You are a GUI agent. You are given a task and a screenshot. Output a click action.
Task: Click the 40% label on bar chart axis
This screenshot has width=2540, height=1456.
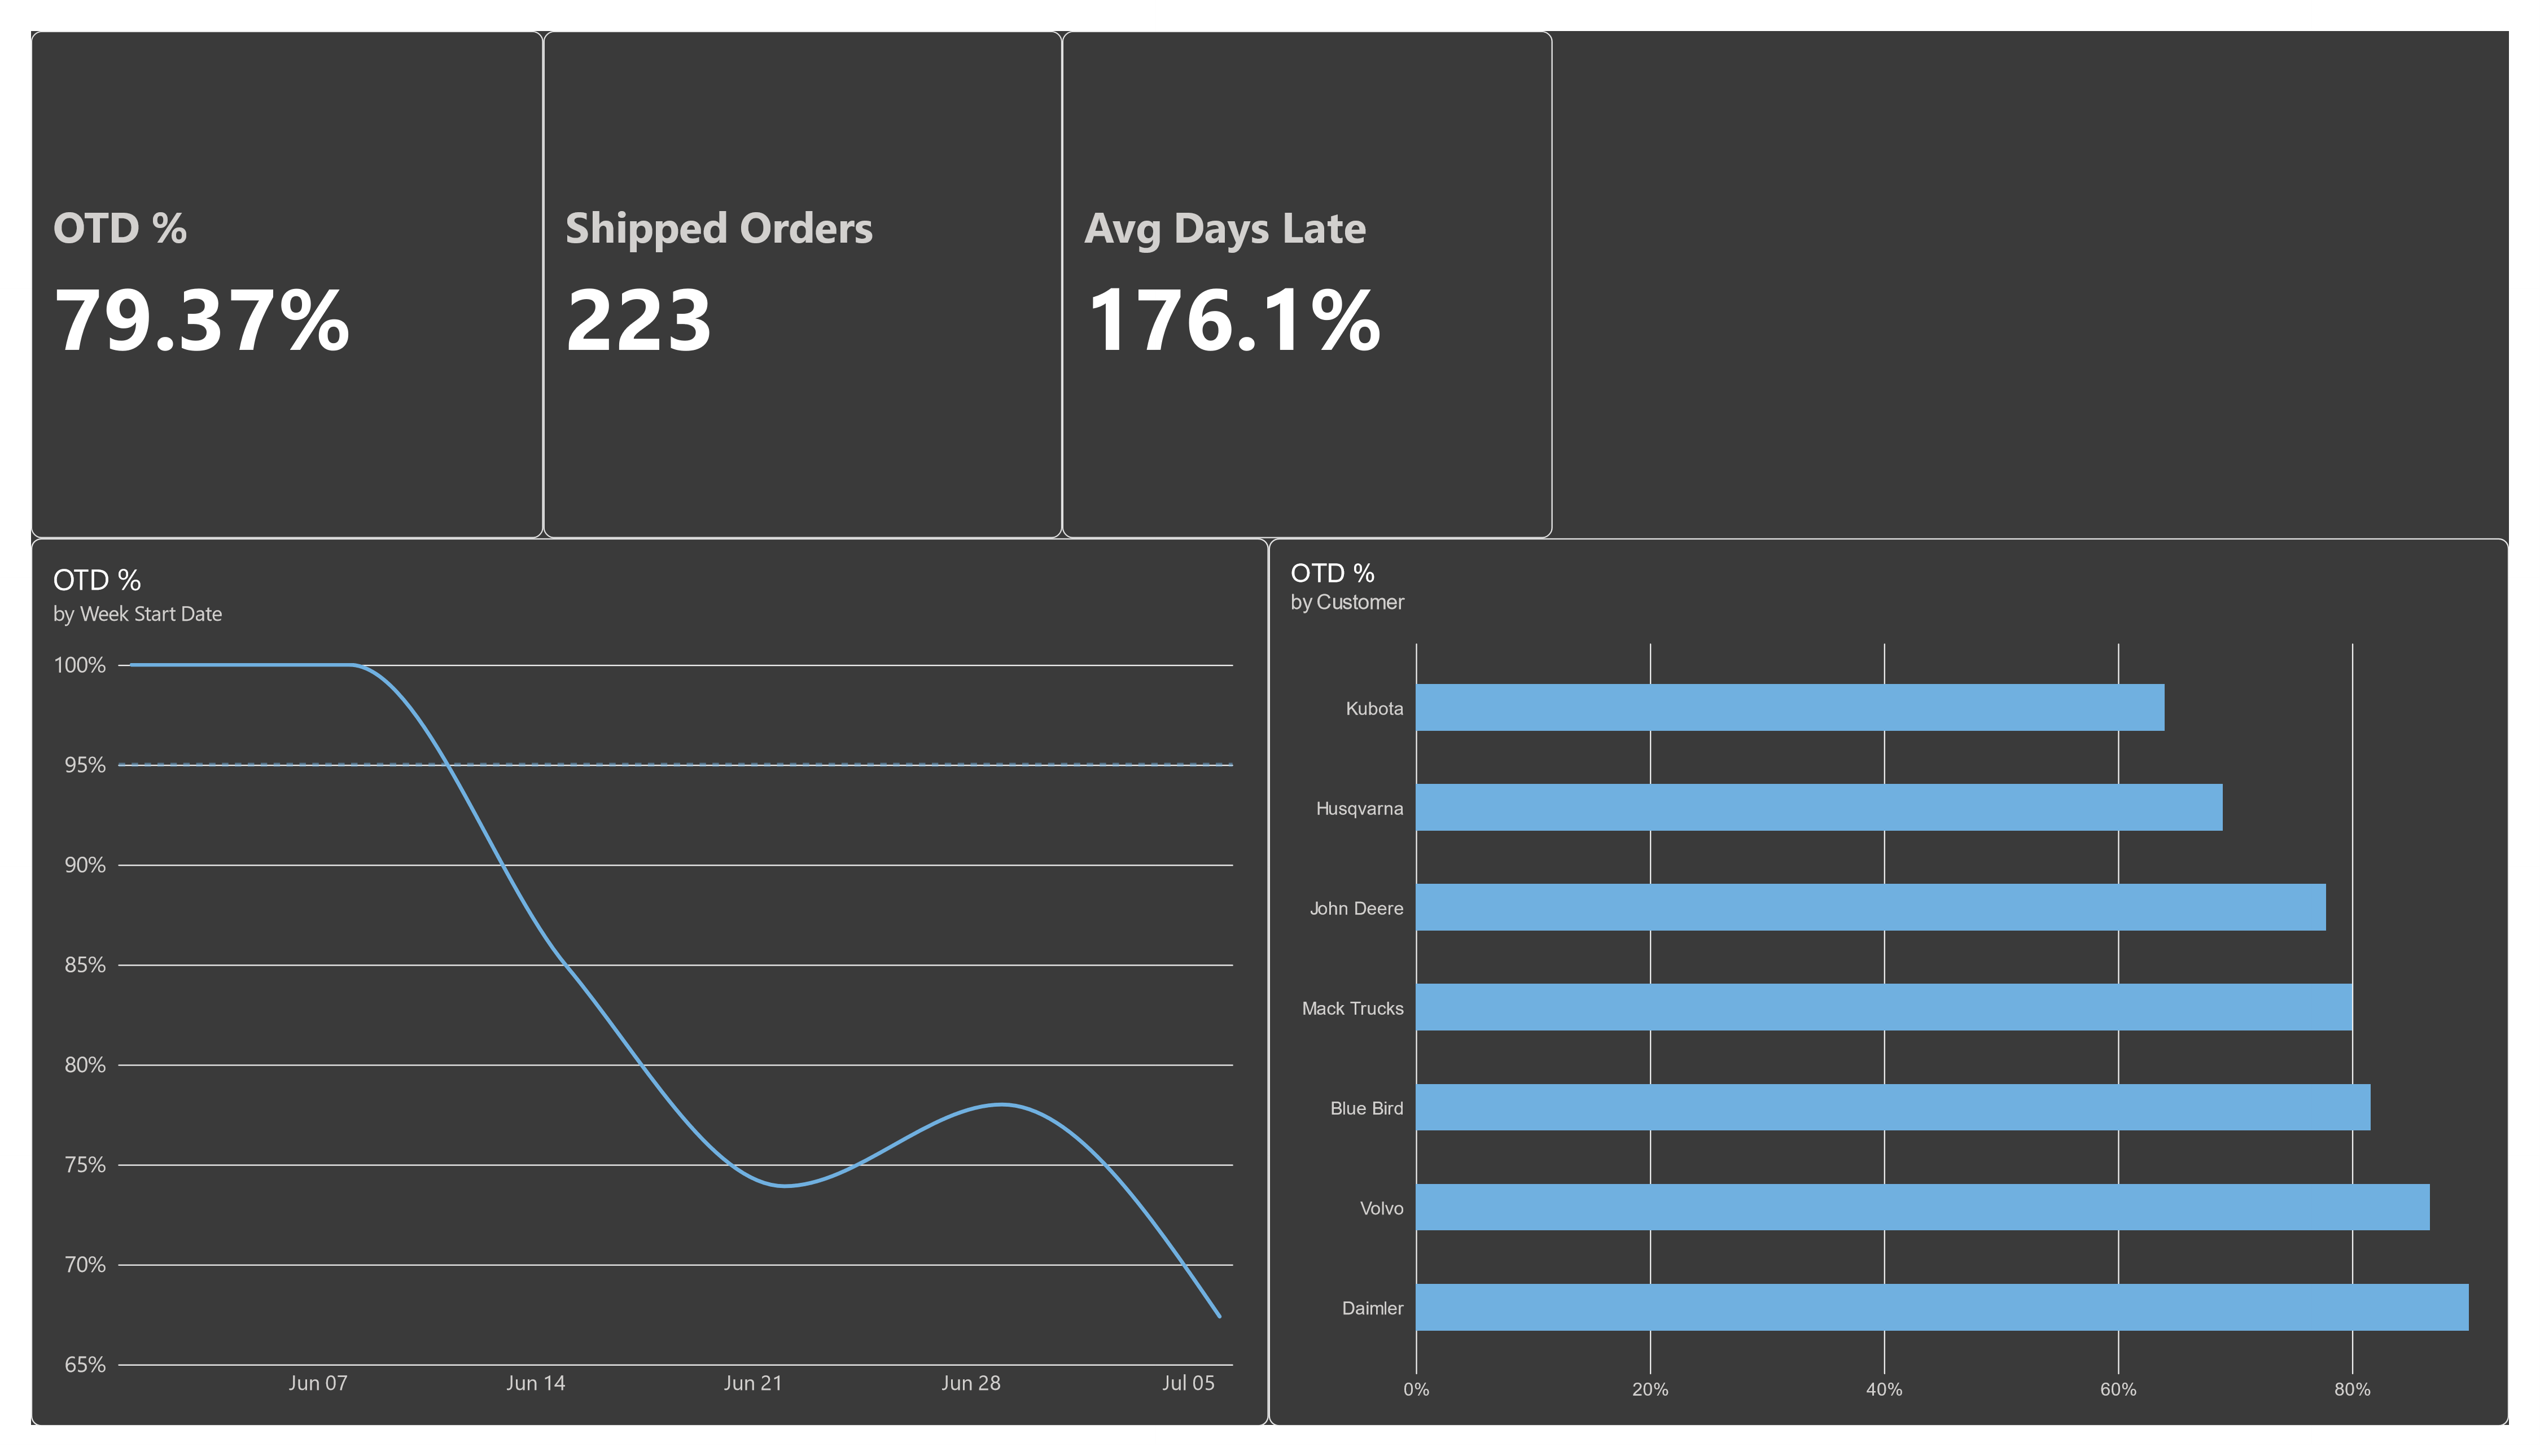point(1884,1391)
